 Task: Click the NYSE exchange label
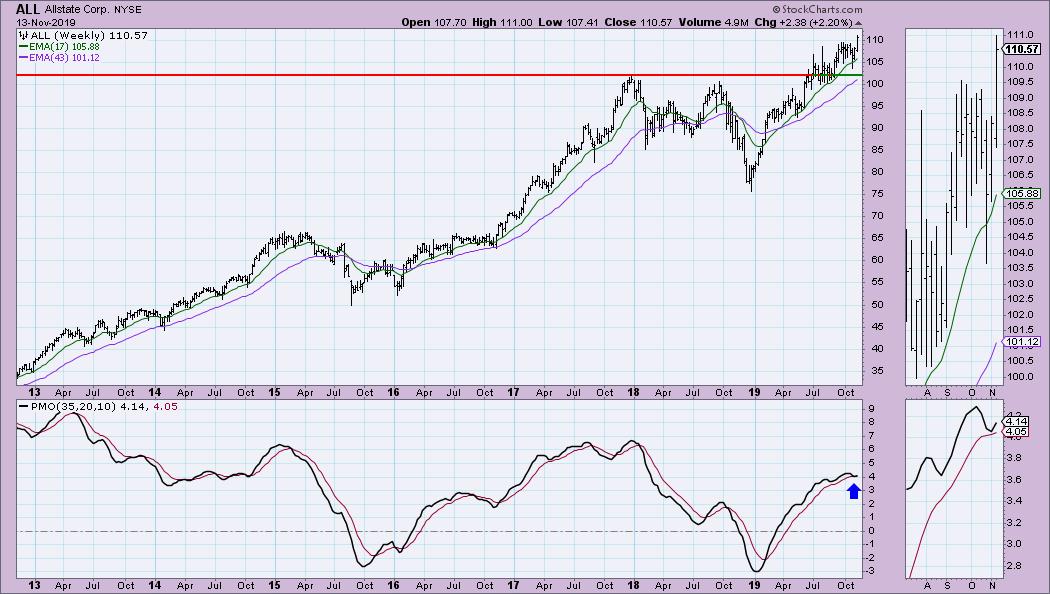click(x=128, y=10)
